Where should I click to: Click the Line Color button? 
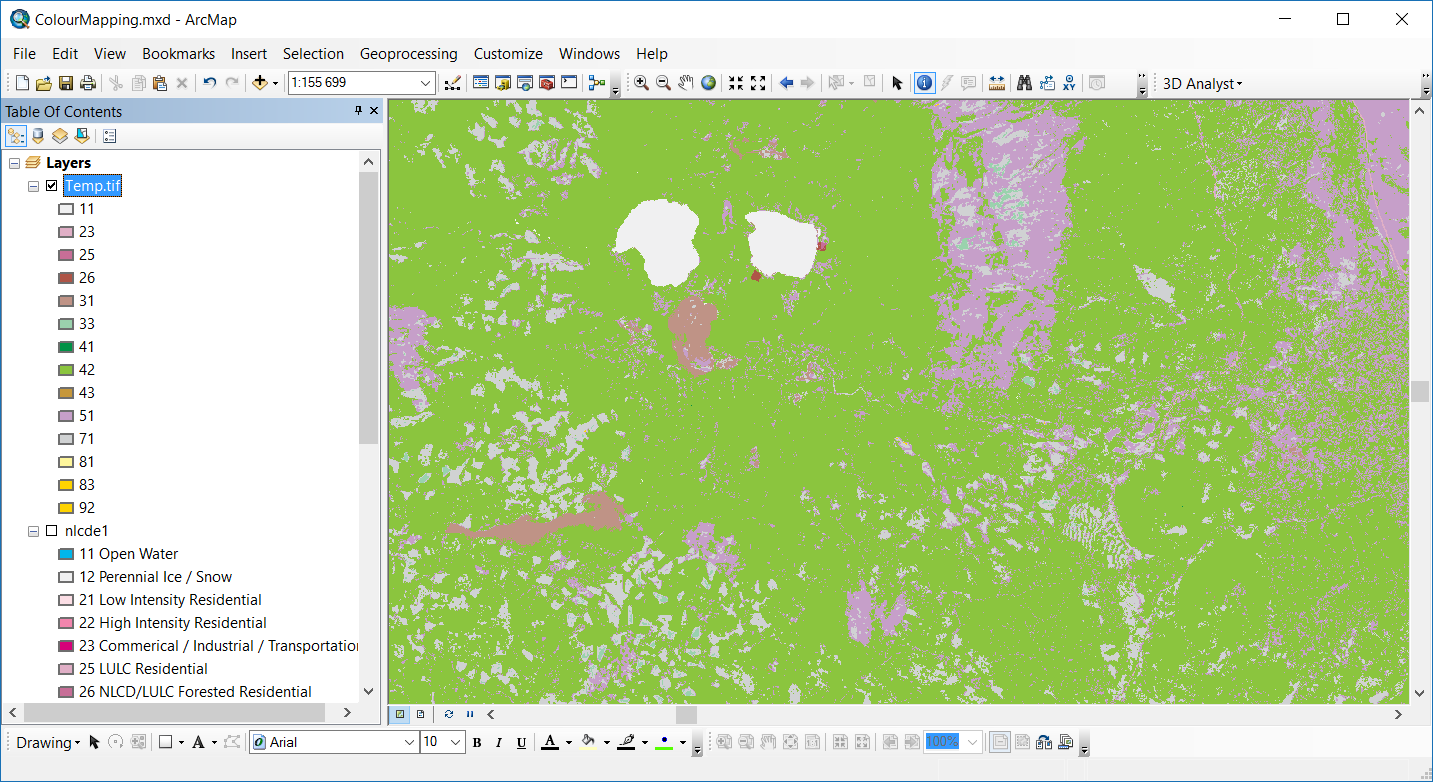pos(627,742)
